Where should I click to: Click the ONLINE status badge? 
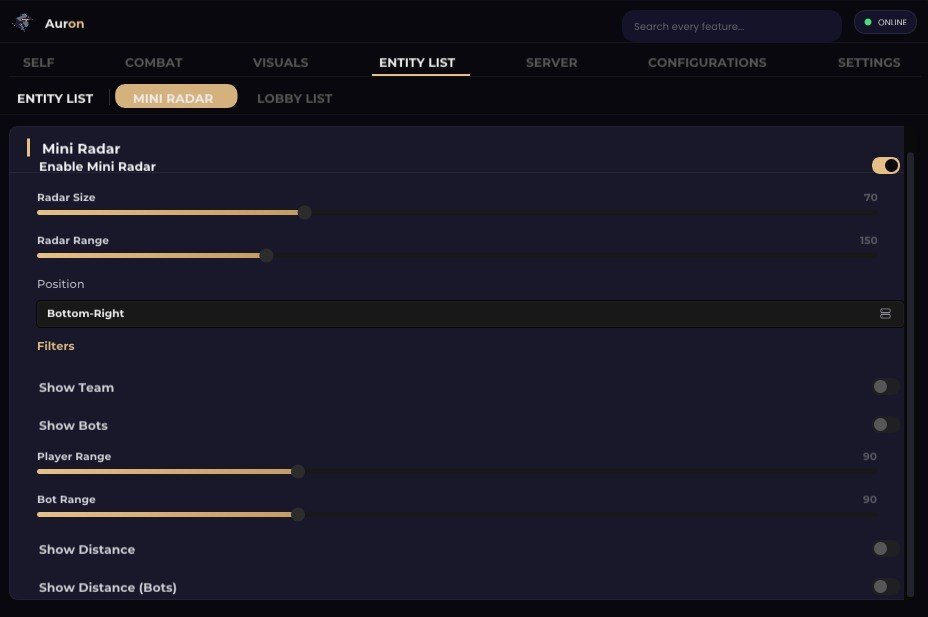coord(885,22)
